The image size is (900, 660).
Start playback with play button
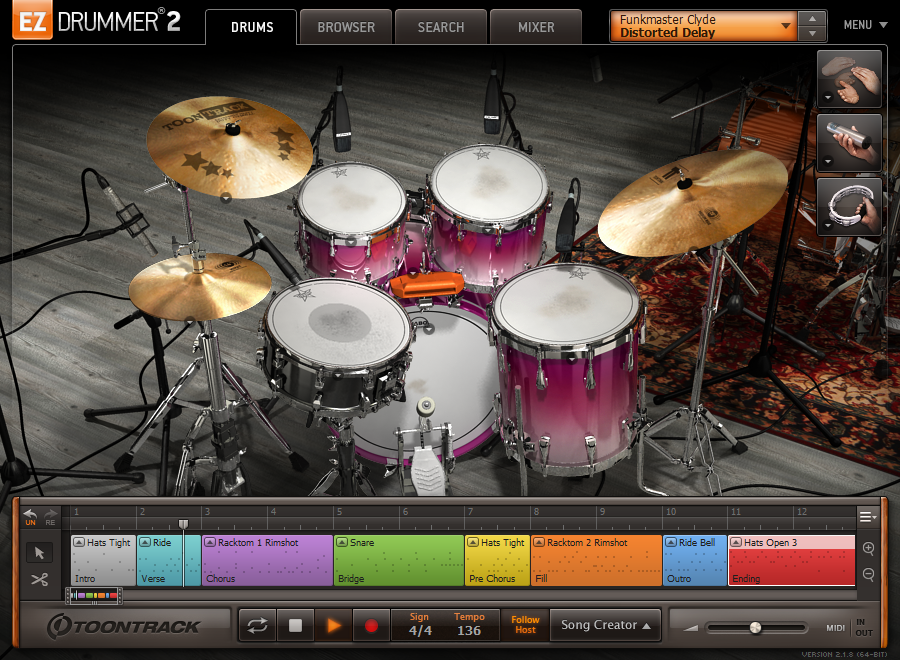click(333, 625)
